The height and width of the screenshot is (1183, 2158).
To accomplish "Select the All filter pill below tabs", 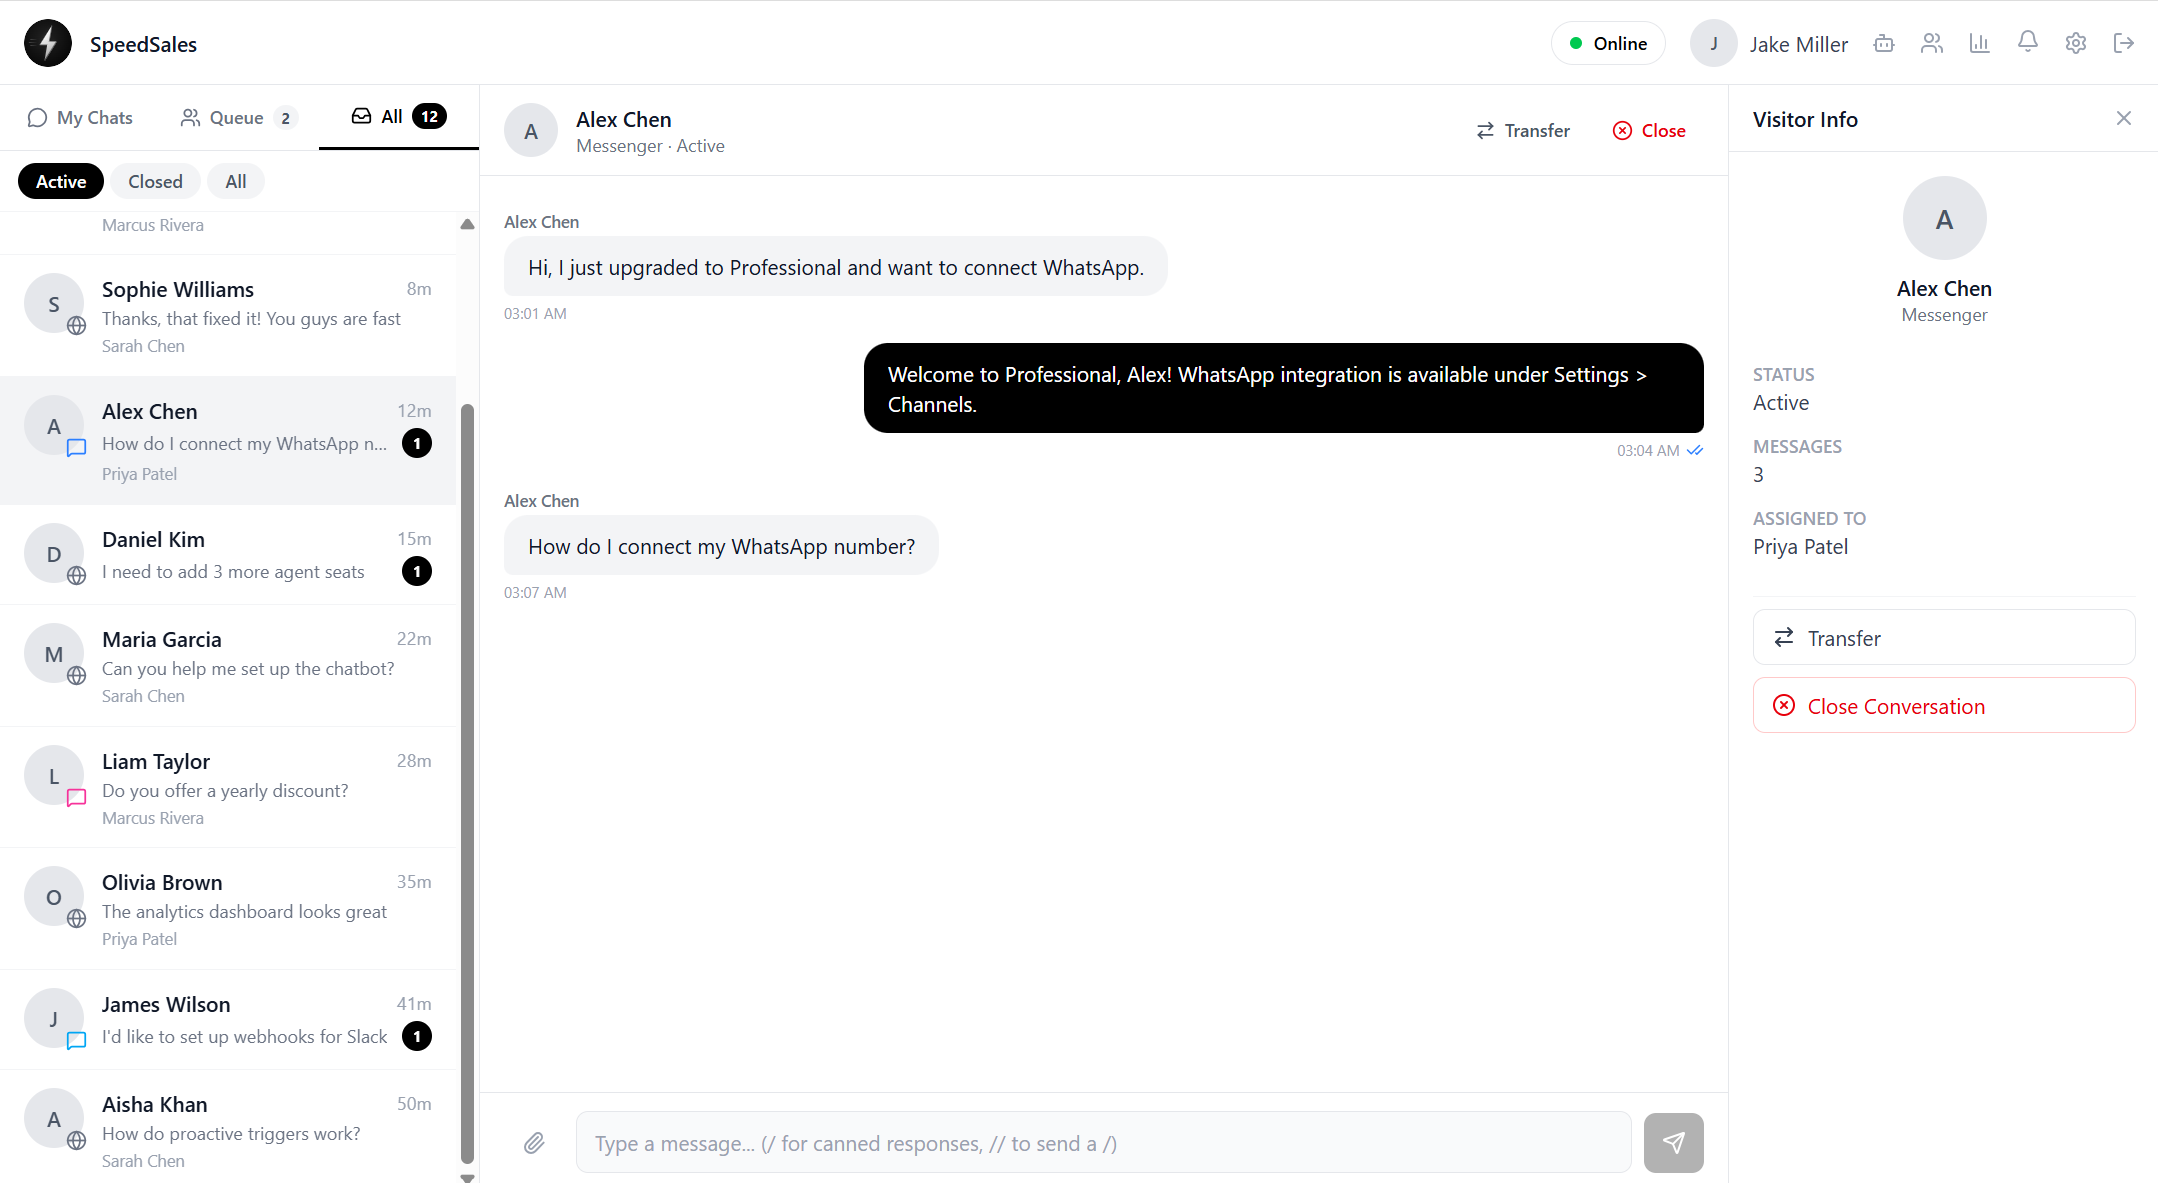I will [236, 181].
